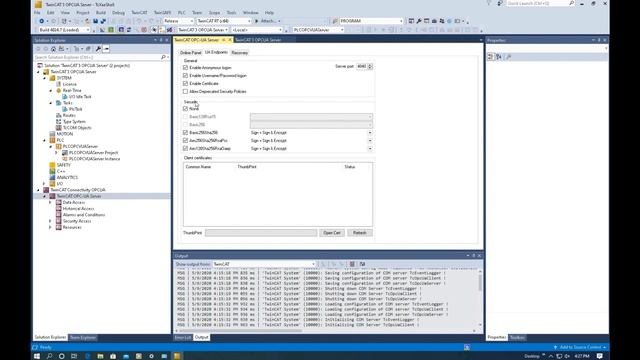Select the UA Endpoints tab
Screen dimensions: 640x360
coord(216,52)
